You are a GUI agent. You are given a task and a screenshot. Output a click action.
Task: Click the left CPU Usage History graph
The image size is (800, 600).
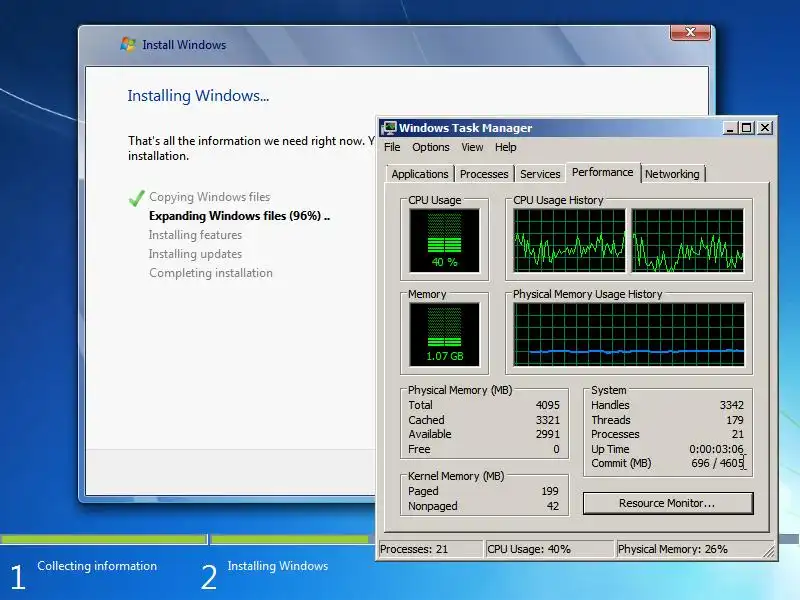click(569, 240)
